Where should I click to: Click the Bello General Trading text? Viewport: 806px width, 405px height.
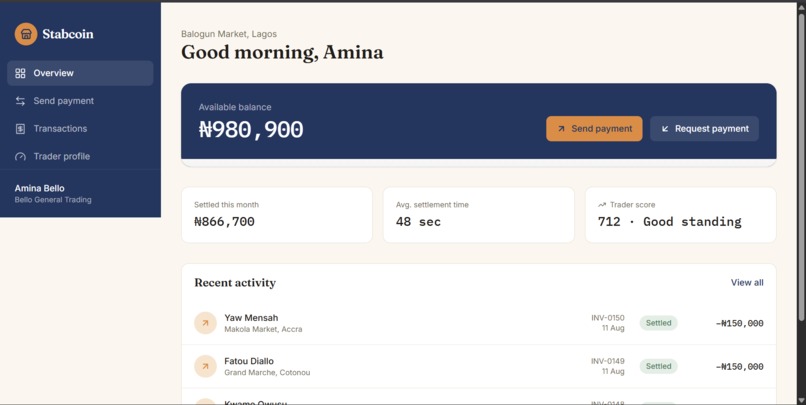[x=53, y=199]
